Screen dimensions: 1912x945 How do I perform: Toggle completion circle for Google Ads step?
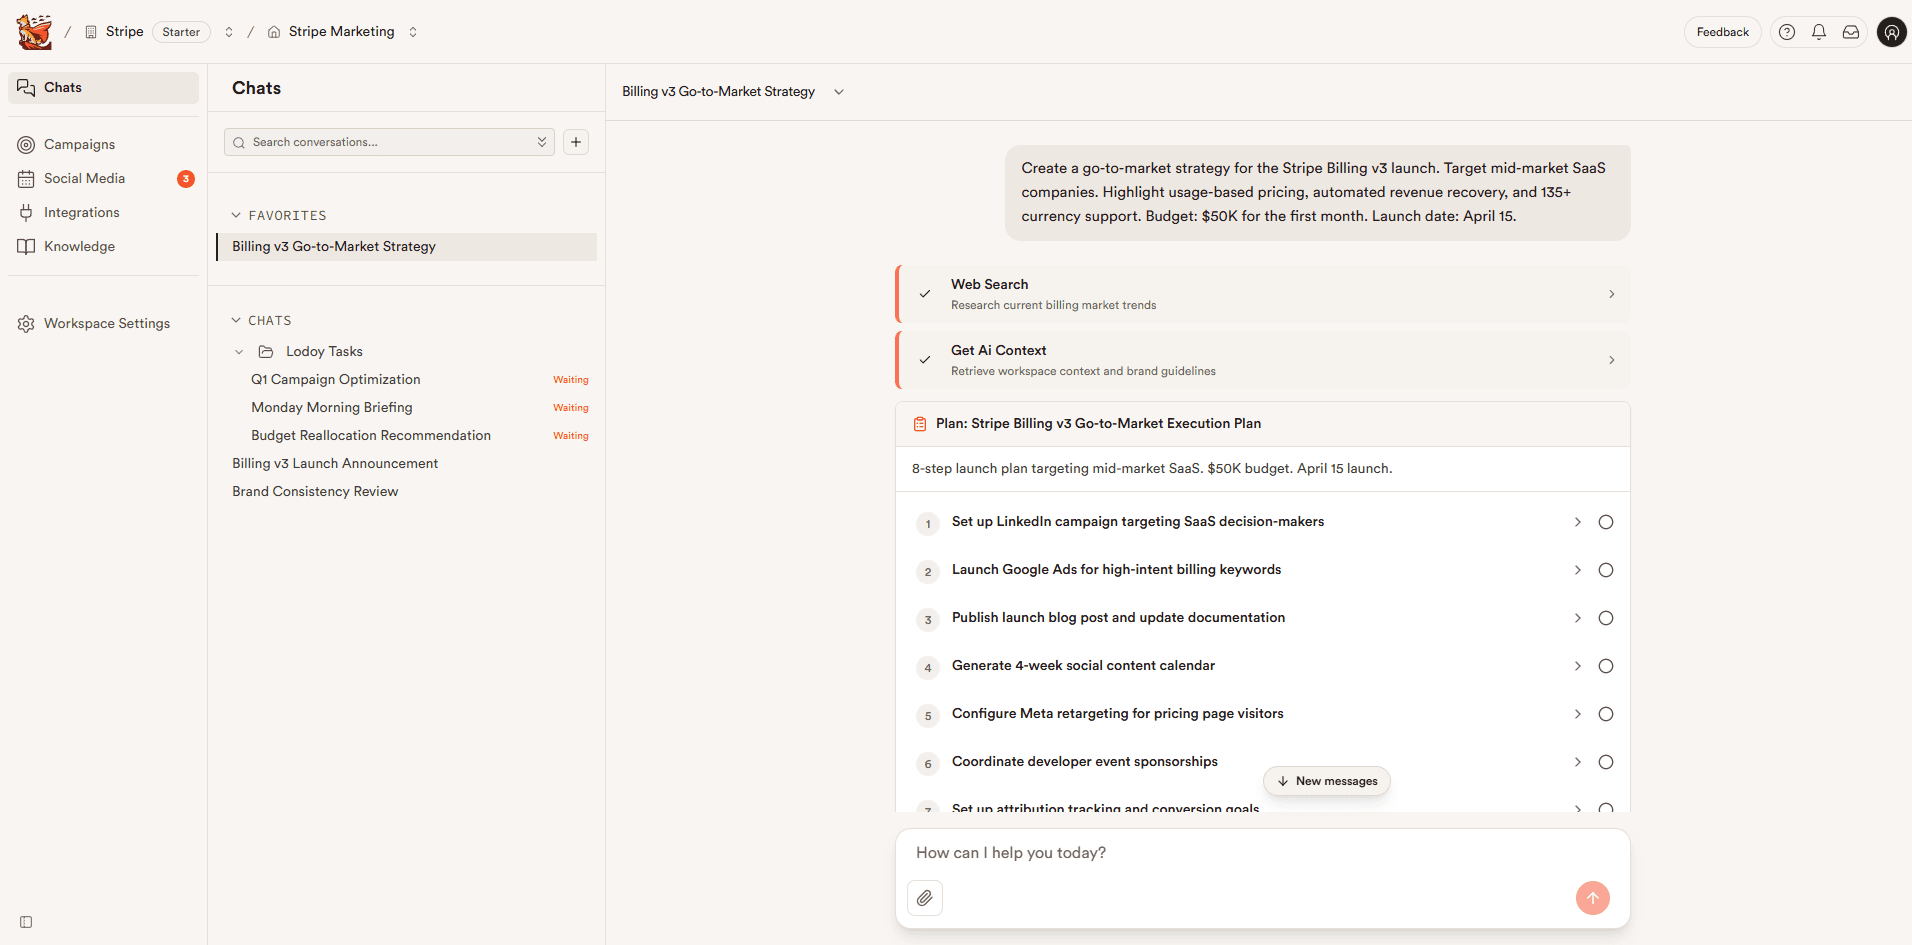(1605, 570)
